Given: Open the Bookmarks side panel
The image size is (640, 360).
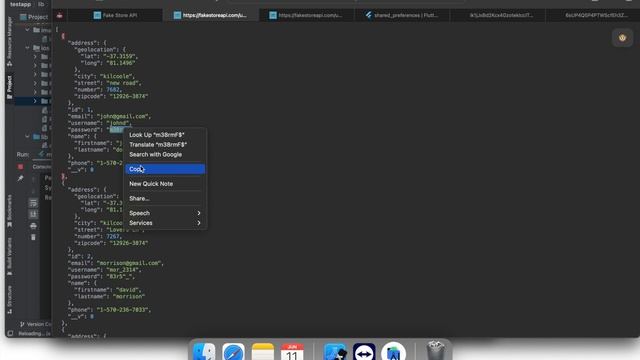Looking at the screenshot, I should click(9, 211).
